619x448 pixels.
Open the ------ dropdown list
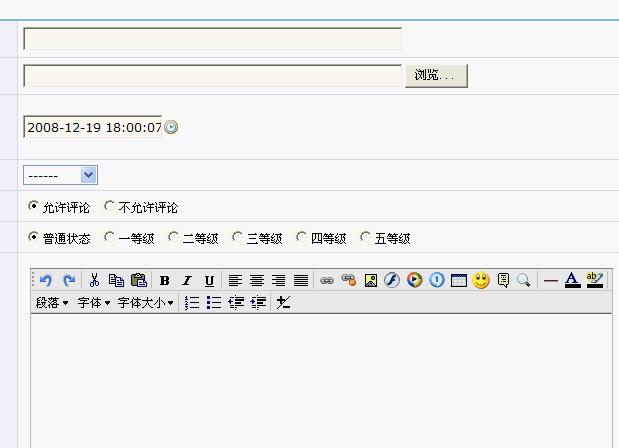(60, 175)
